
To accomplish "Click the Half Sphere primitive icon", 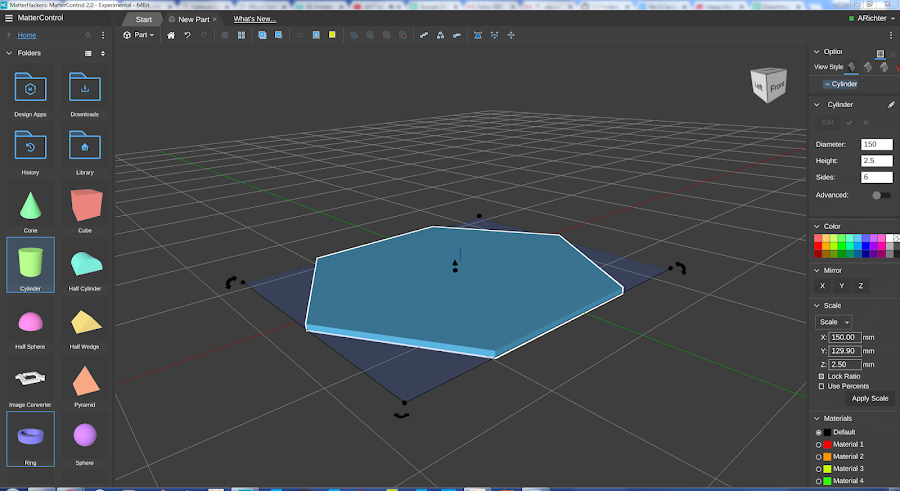I will [31, 322].
